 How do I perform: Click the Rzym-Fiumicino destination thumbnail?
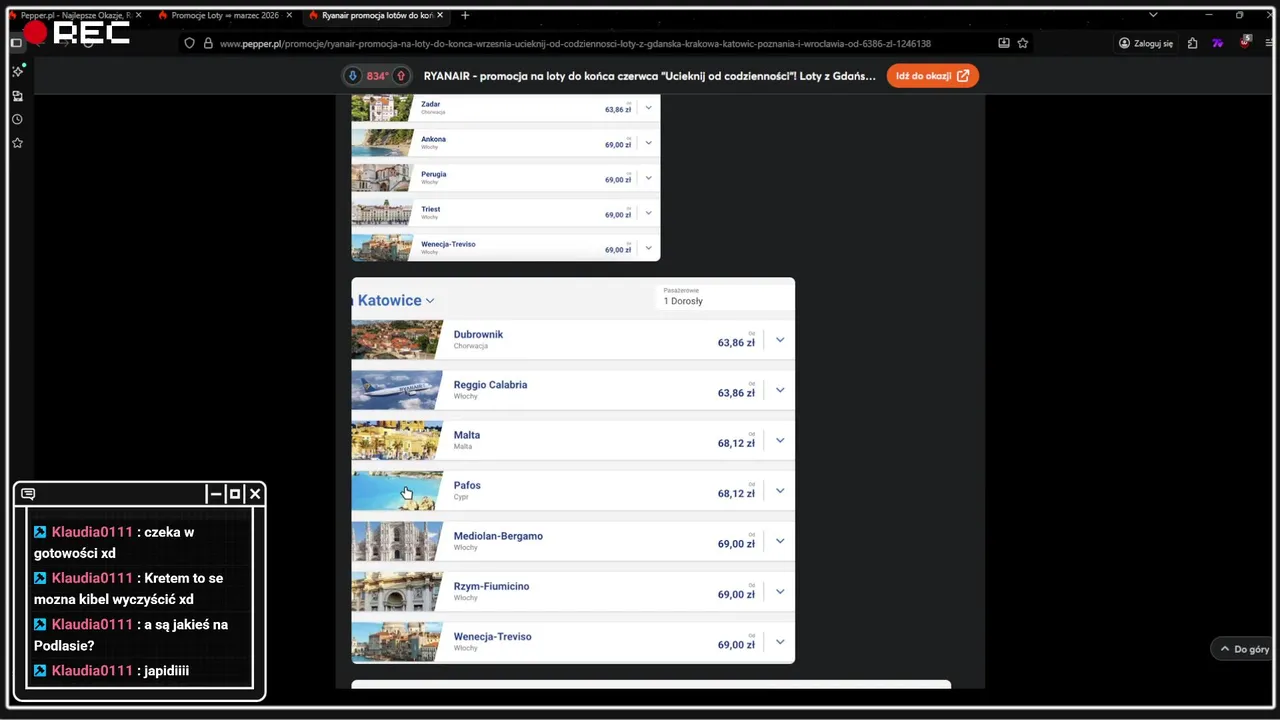[x=397, y=592]
